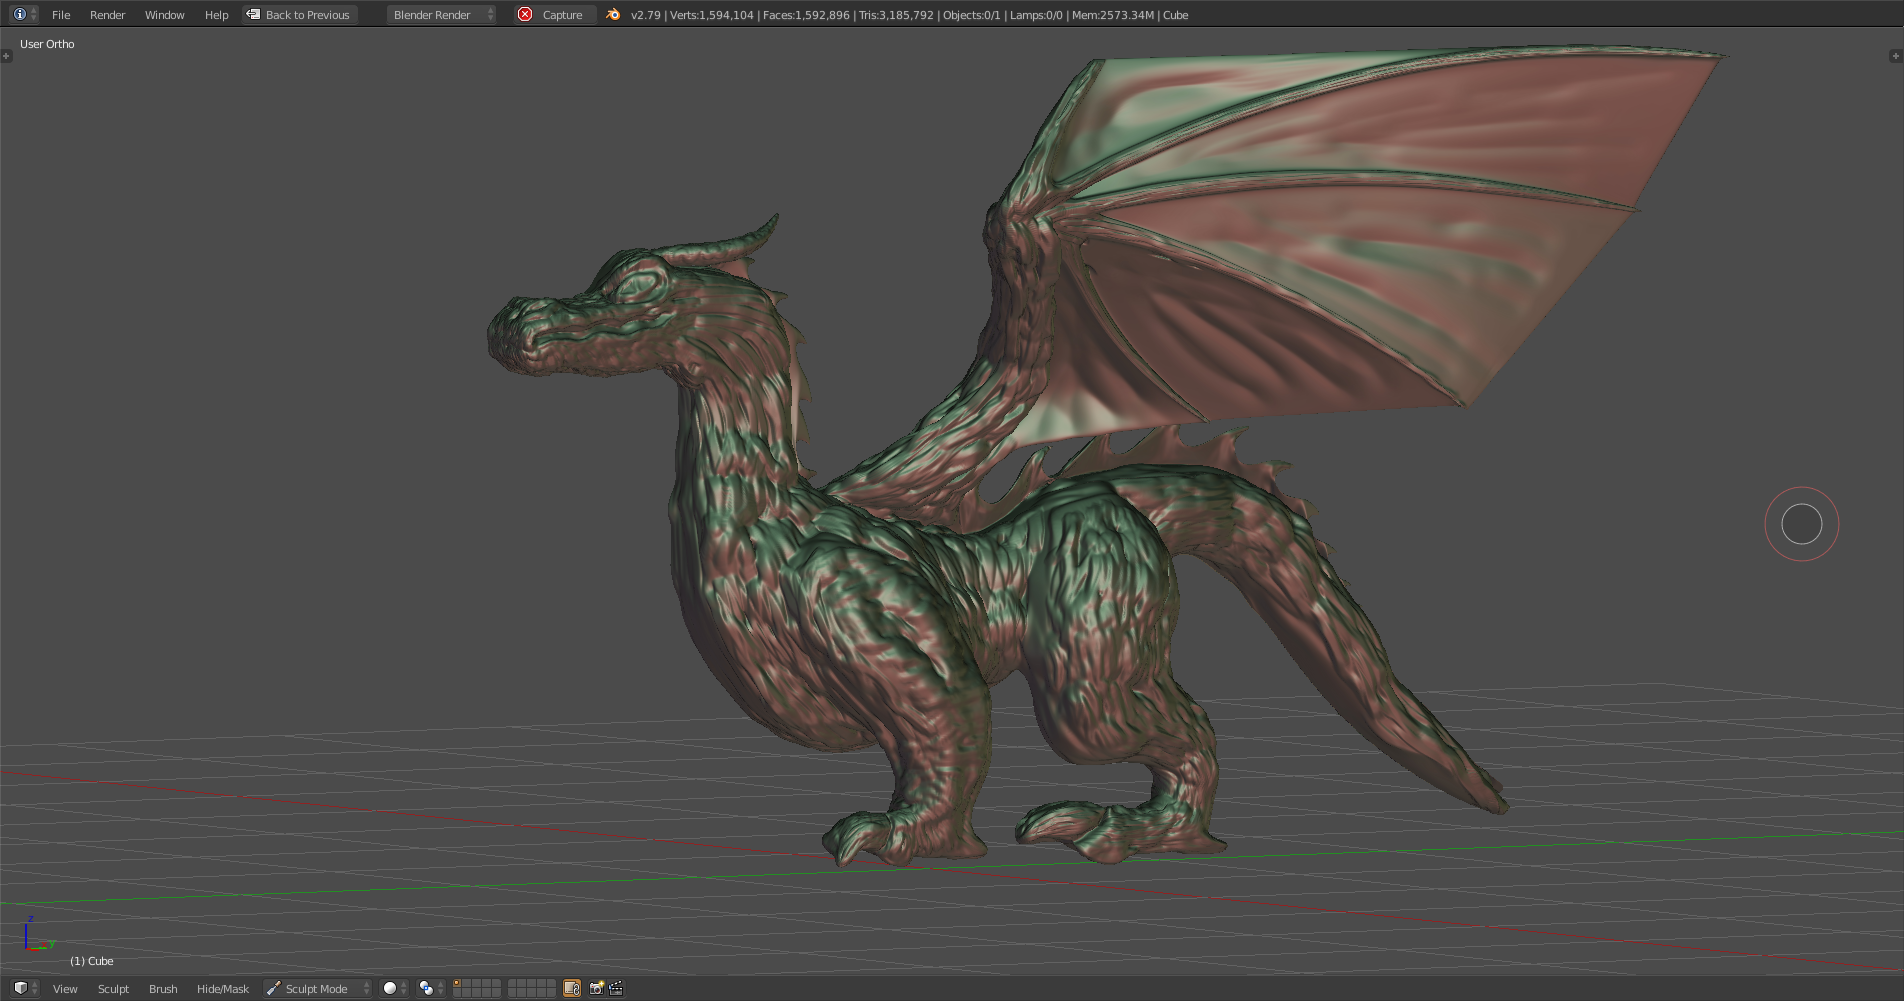
Task: Open the Sculpt Mode dropdown
Action: (x=317, y=989)
